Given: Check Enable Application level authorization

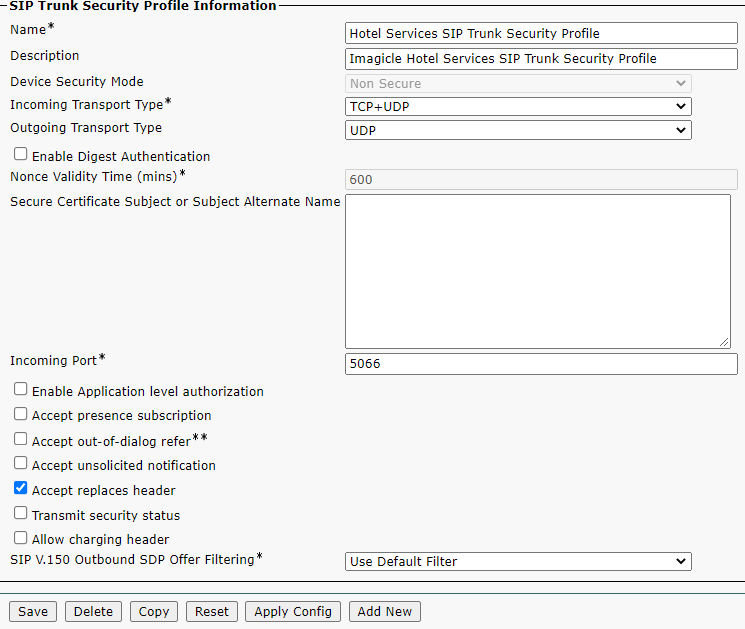Looking at the screenshot, I should tap(20, 390).
